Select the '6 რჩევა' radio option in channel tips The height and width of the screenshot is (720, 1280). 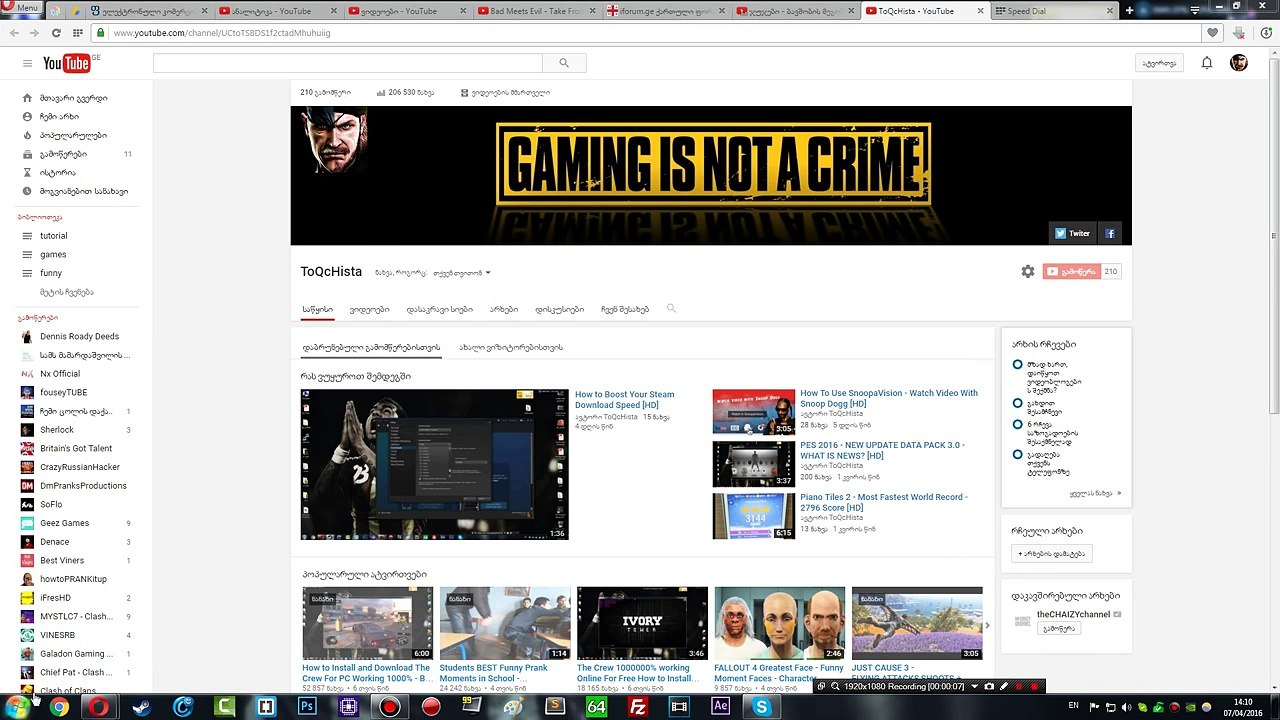pos(1017,425)
